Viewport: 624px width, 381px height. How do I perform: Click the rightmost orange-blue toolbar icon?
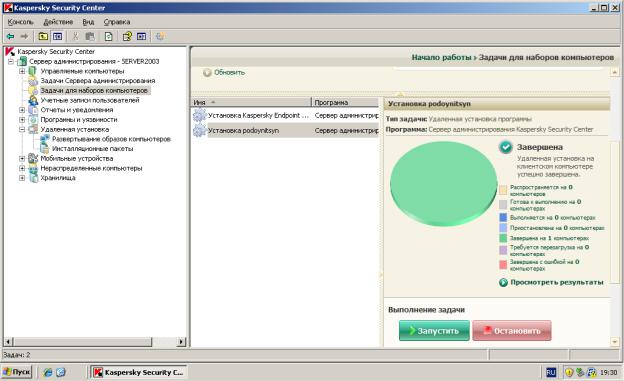[x=160, y=37]
